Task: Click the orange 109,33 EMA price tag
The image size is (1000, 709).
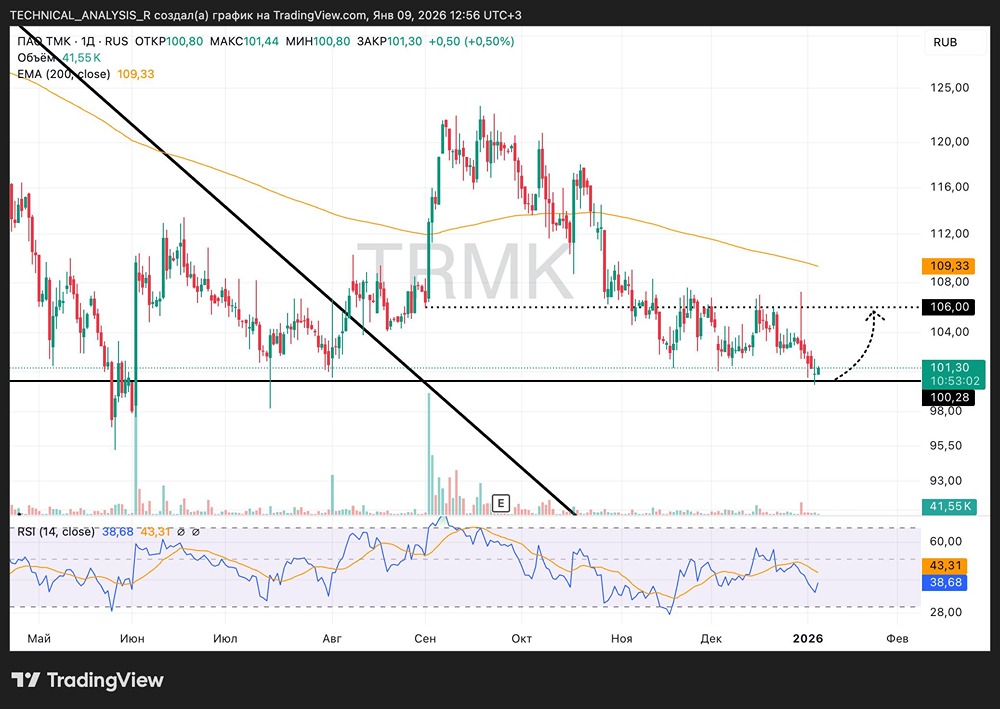Action: click(949, 266)
